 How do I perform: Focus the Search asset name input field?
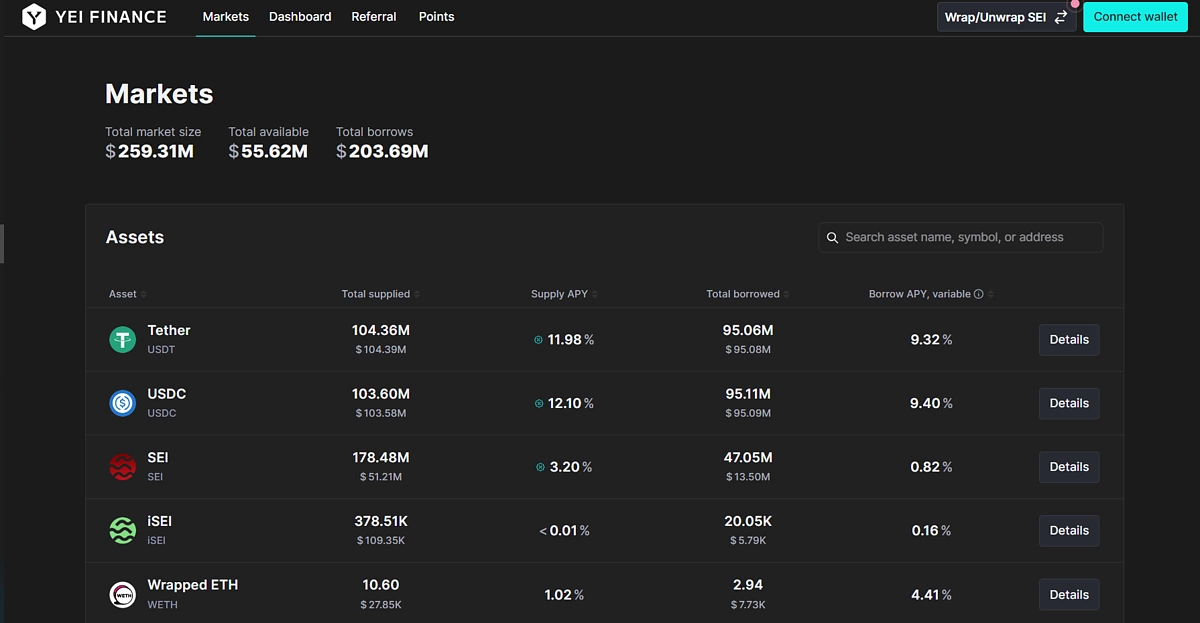pos(961,238)
